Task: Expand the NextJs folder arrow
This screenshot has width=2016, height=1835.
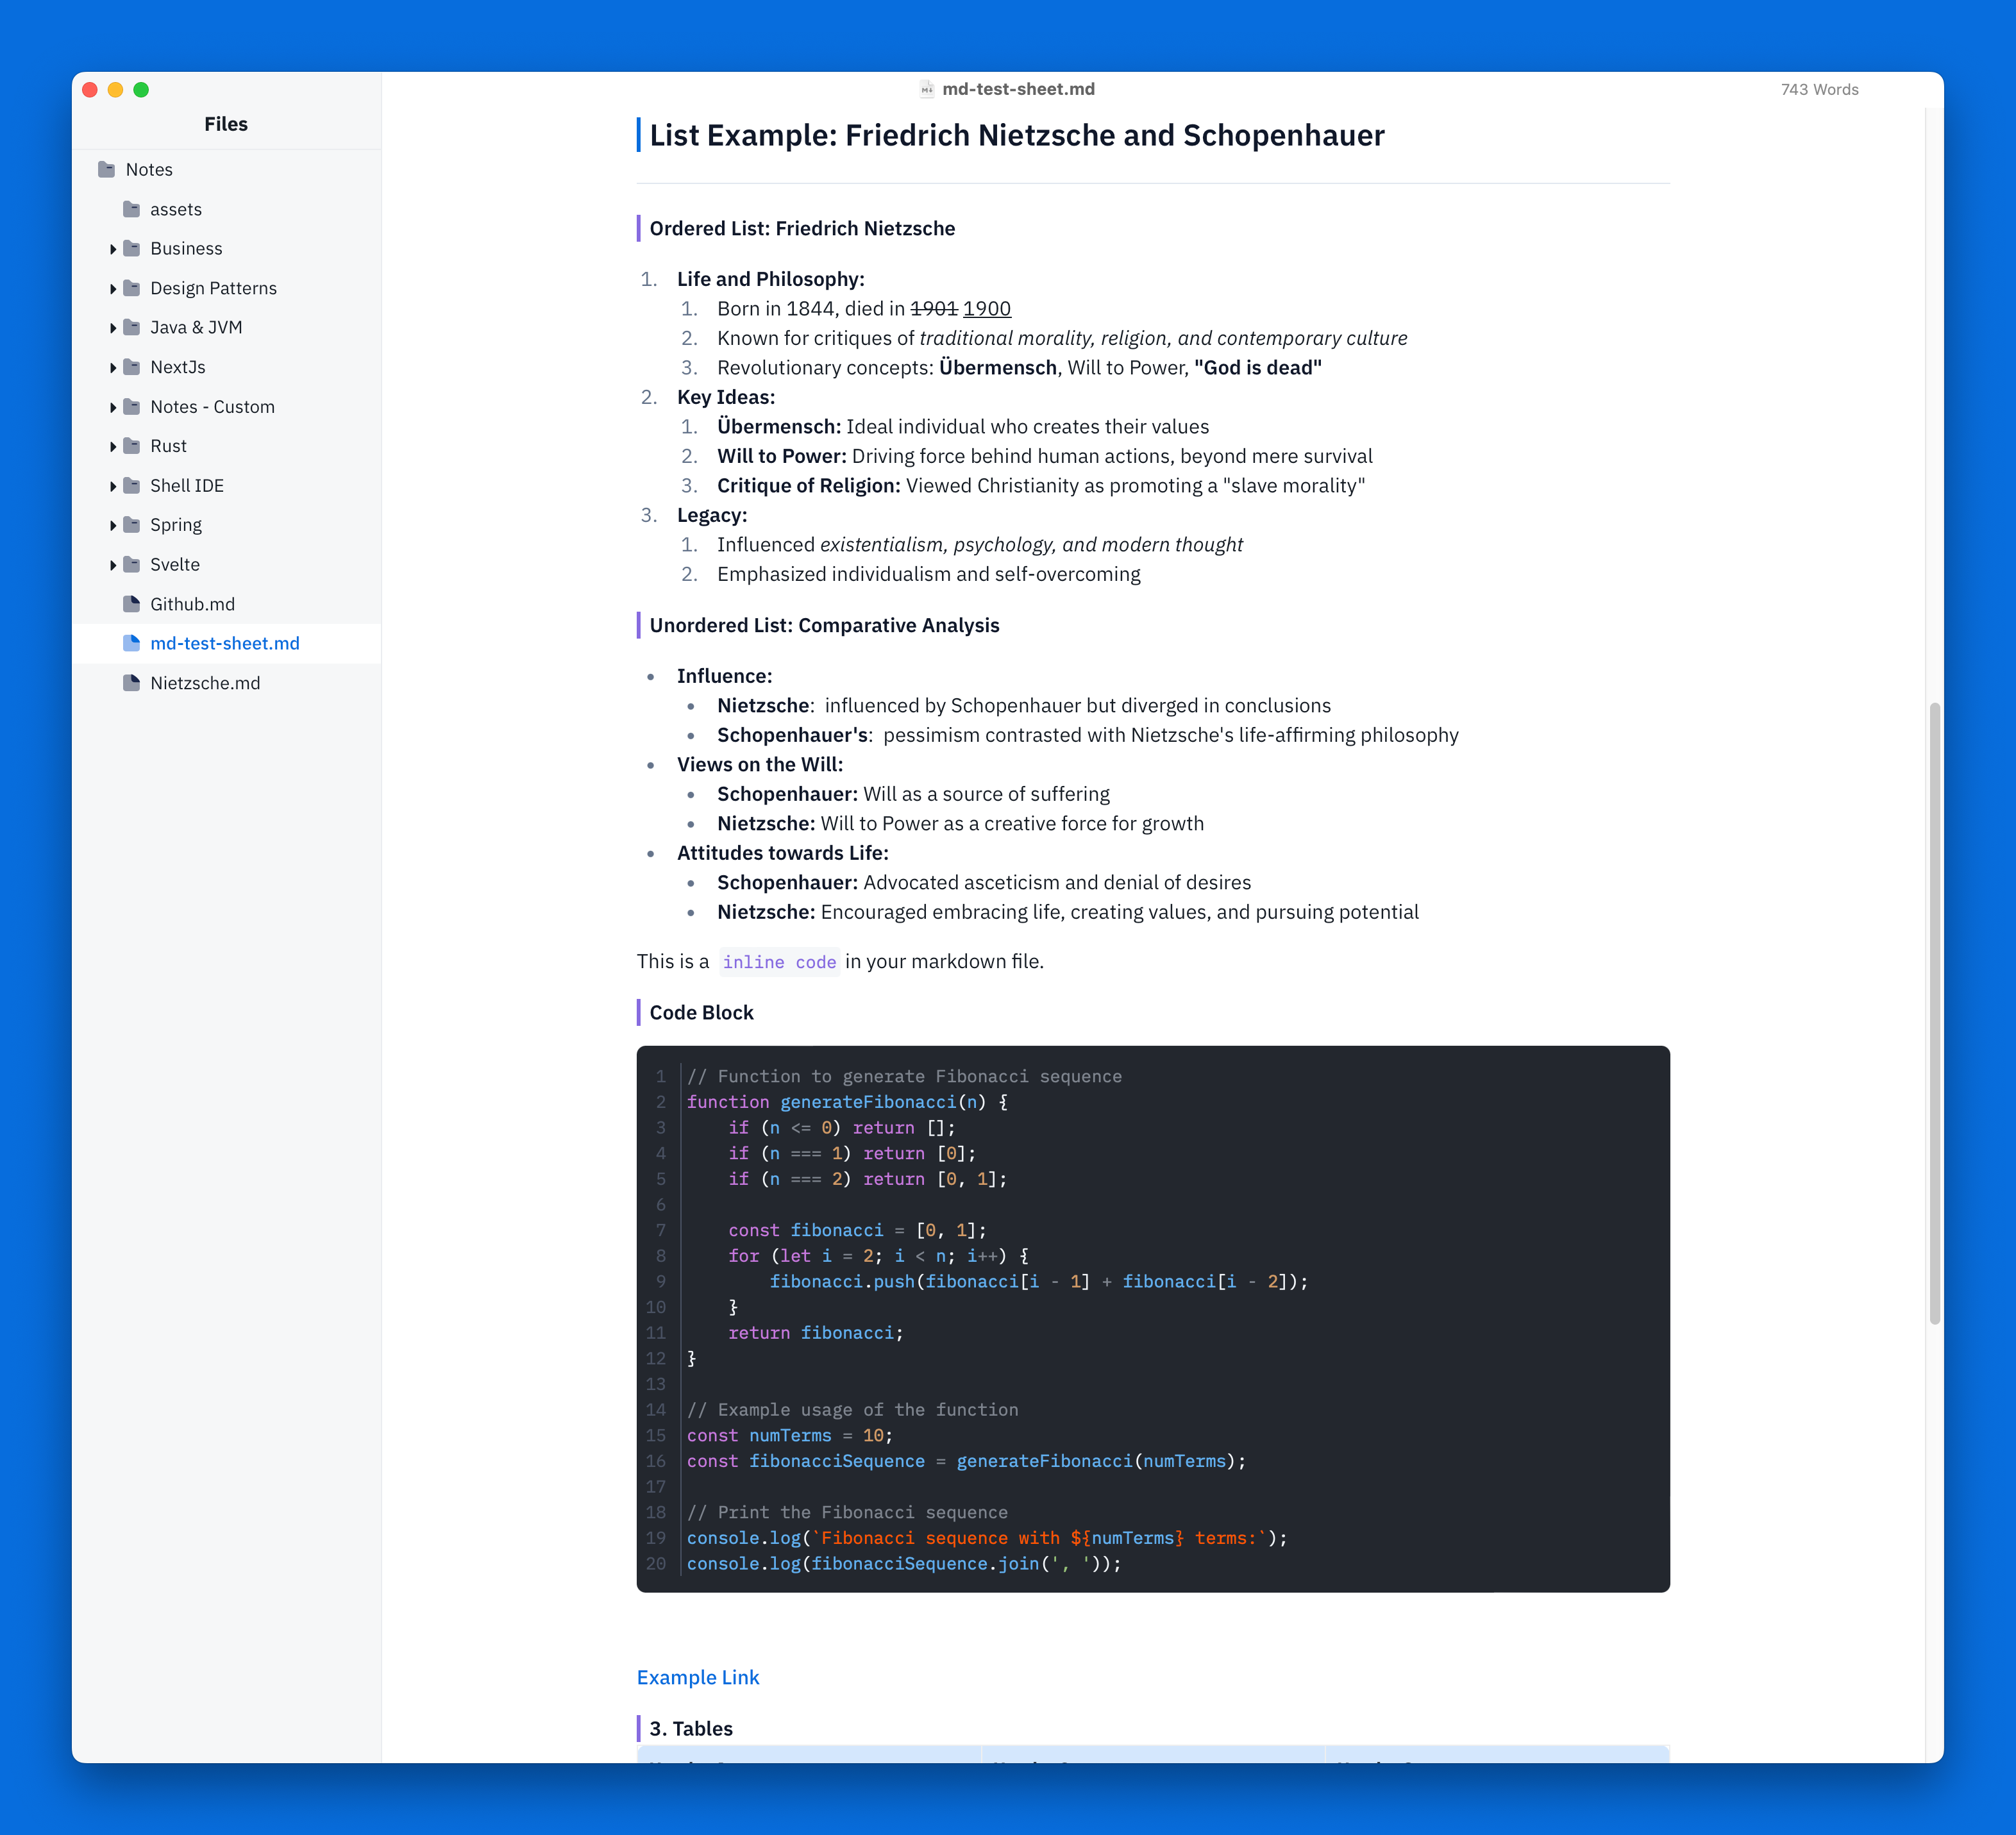Action: coord(113,367)
